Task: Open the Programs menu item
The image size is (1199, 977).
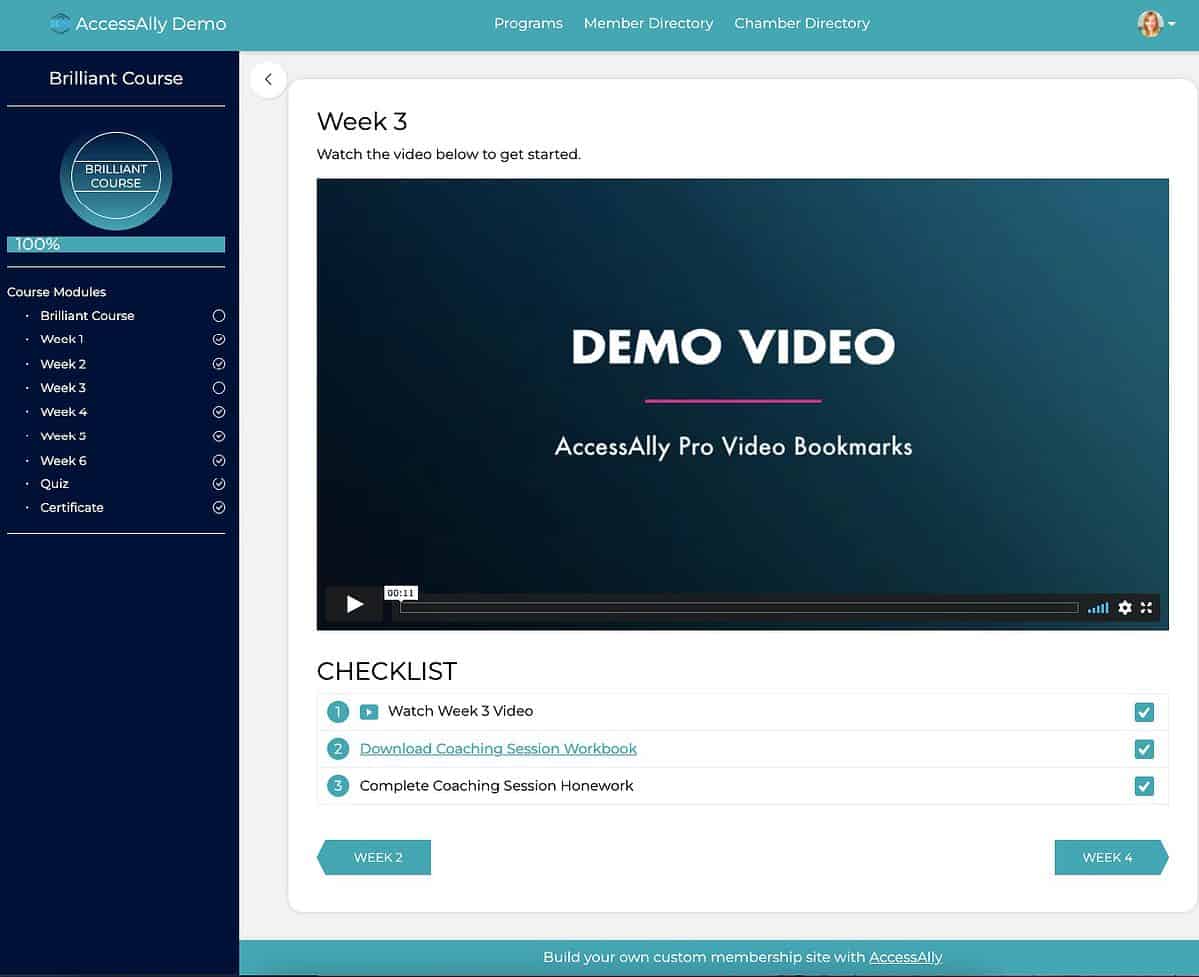Action: [528, 22]
